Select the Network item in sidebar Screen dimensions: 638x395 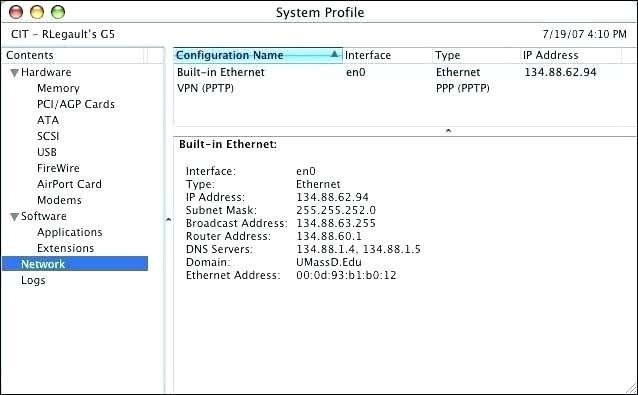tap(75, 264)
